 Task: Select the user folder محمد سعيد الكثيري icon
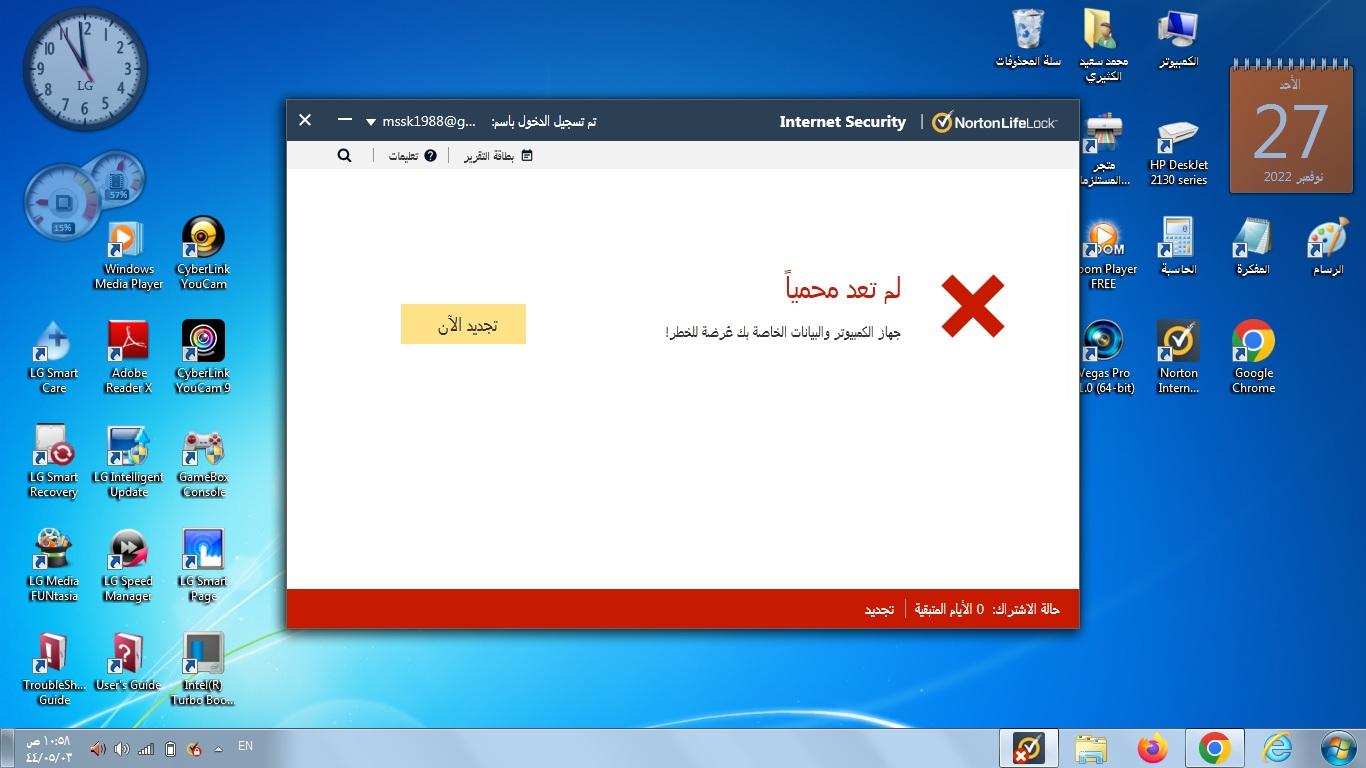(1103, 46)
